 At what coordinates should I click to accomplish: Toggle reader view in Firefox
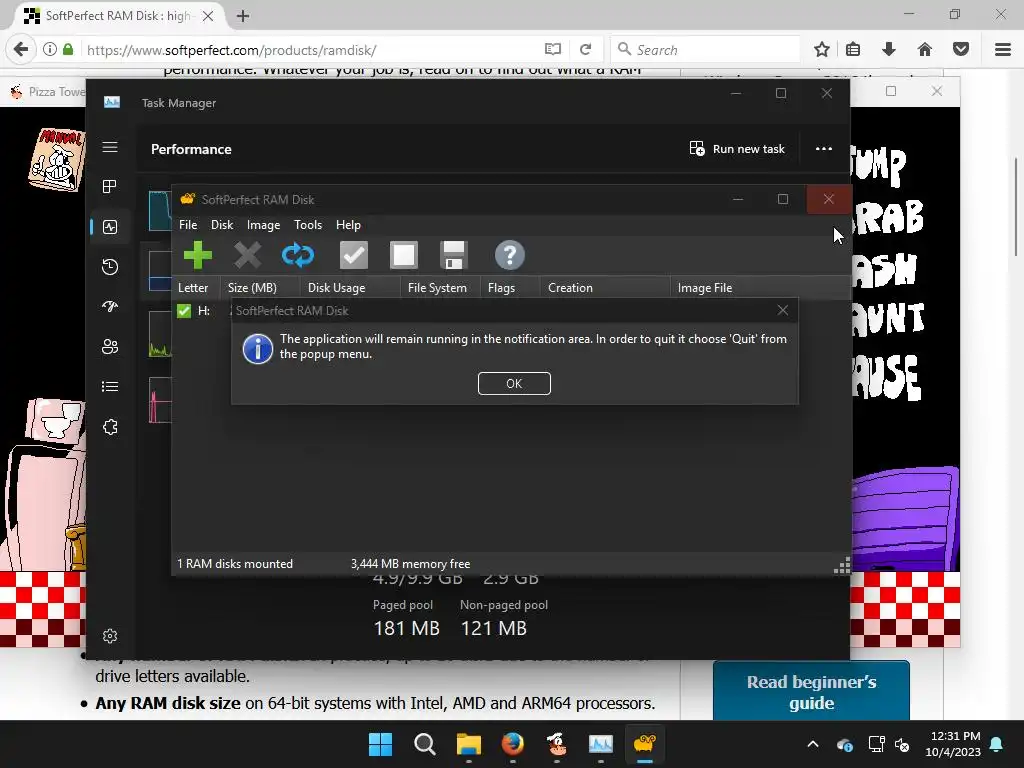click(x=552, y=50)
